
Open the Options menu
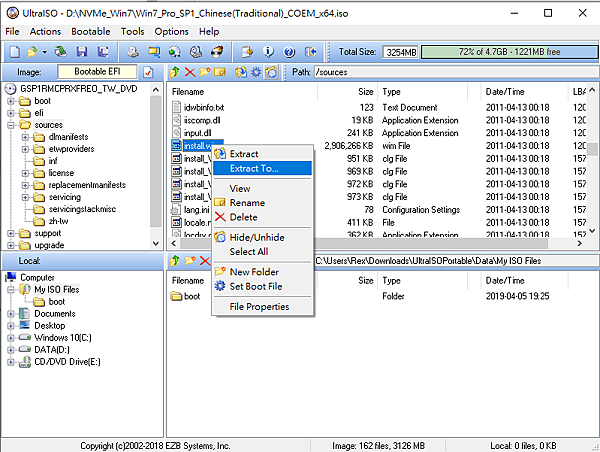click(x=171, y=31)
